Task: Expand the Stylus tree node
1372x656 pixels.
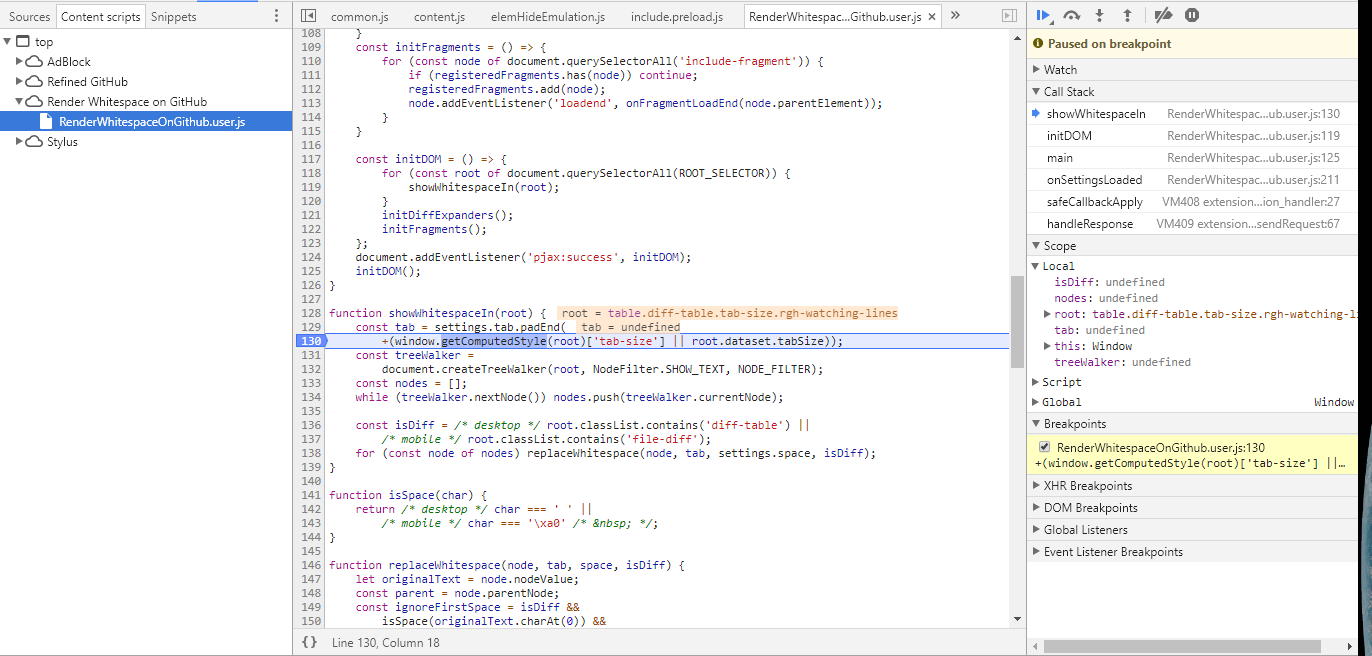Action: [20, 142]
